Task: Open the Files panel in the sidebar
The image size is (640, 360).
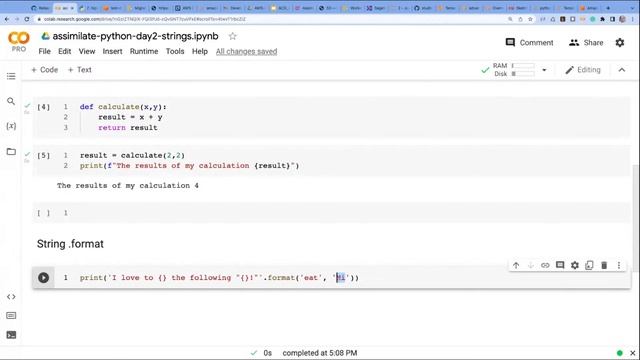Action: pos(11,151)
